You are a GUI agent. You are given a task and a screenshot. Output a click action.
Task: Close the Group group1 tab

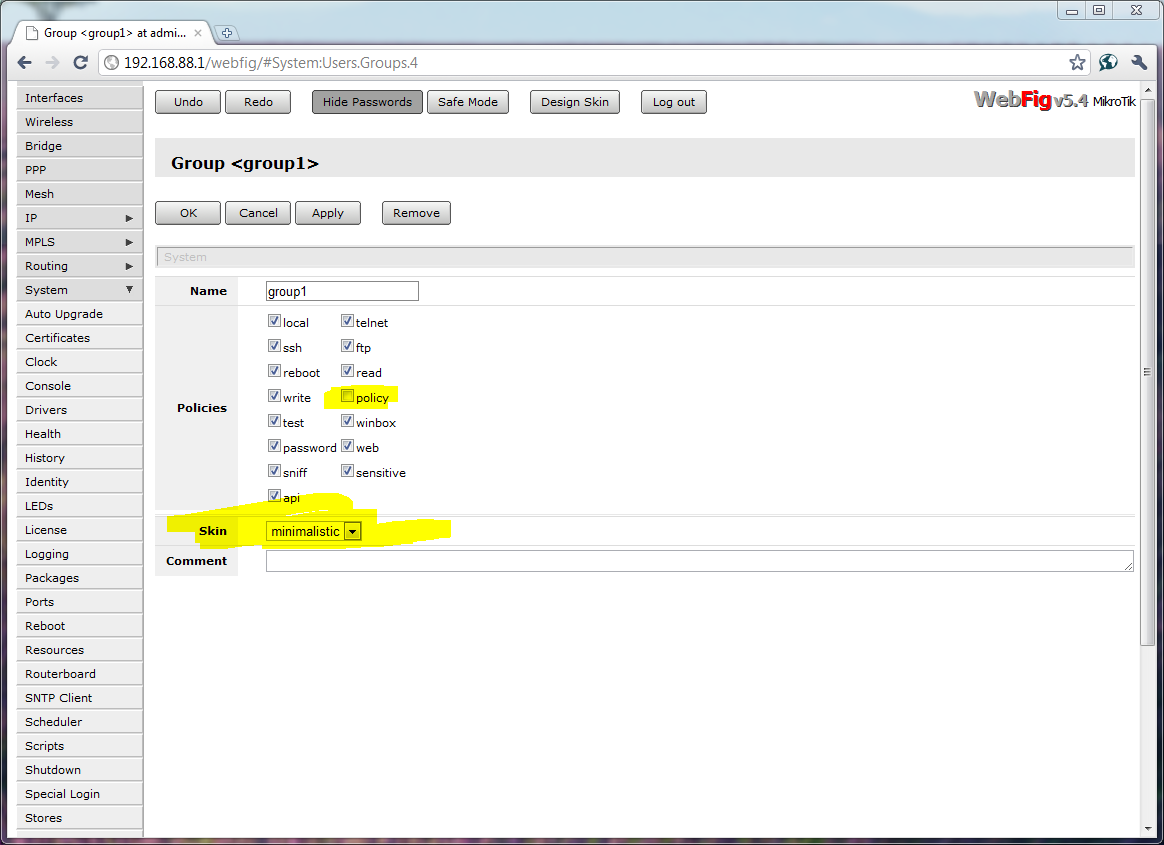pos(197,33)
